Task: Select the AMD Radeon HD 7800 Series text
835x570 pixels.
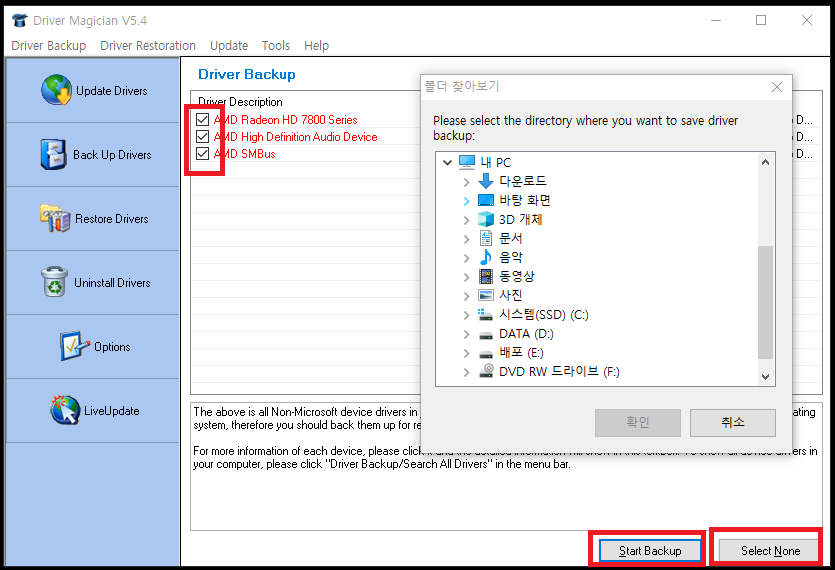Action: (x=285, y=120)
